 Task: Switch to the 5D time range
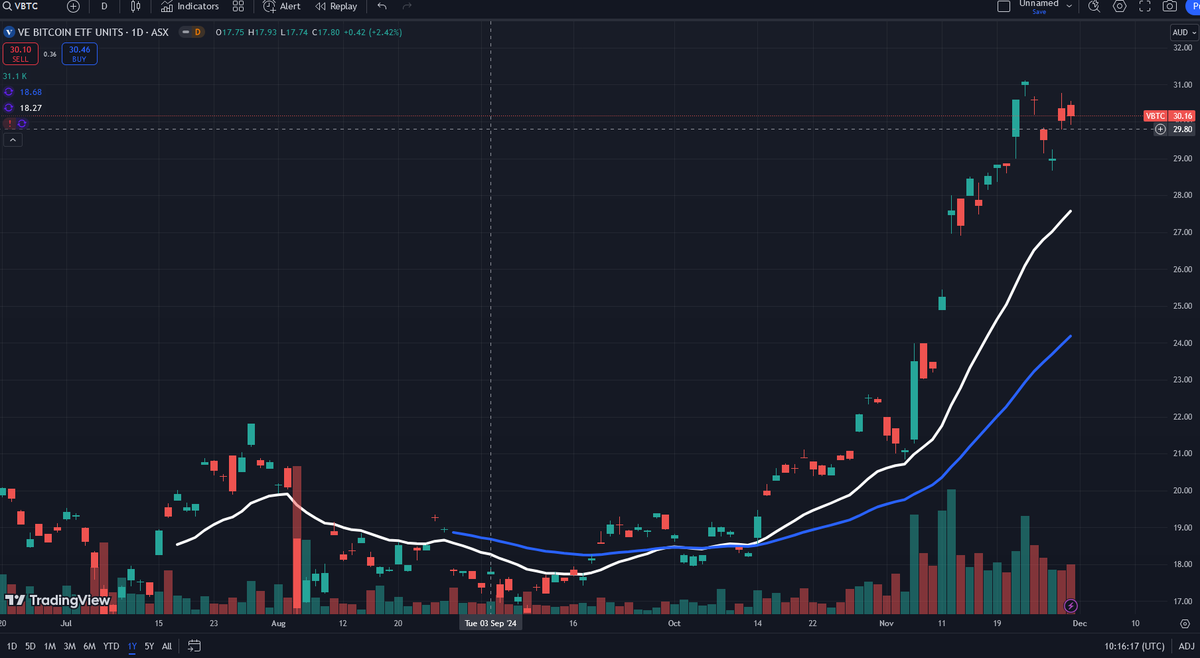click(30, 646)
